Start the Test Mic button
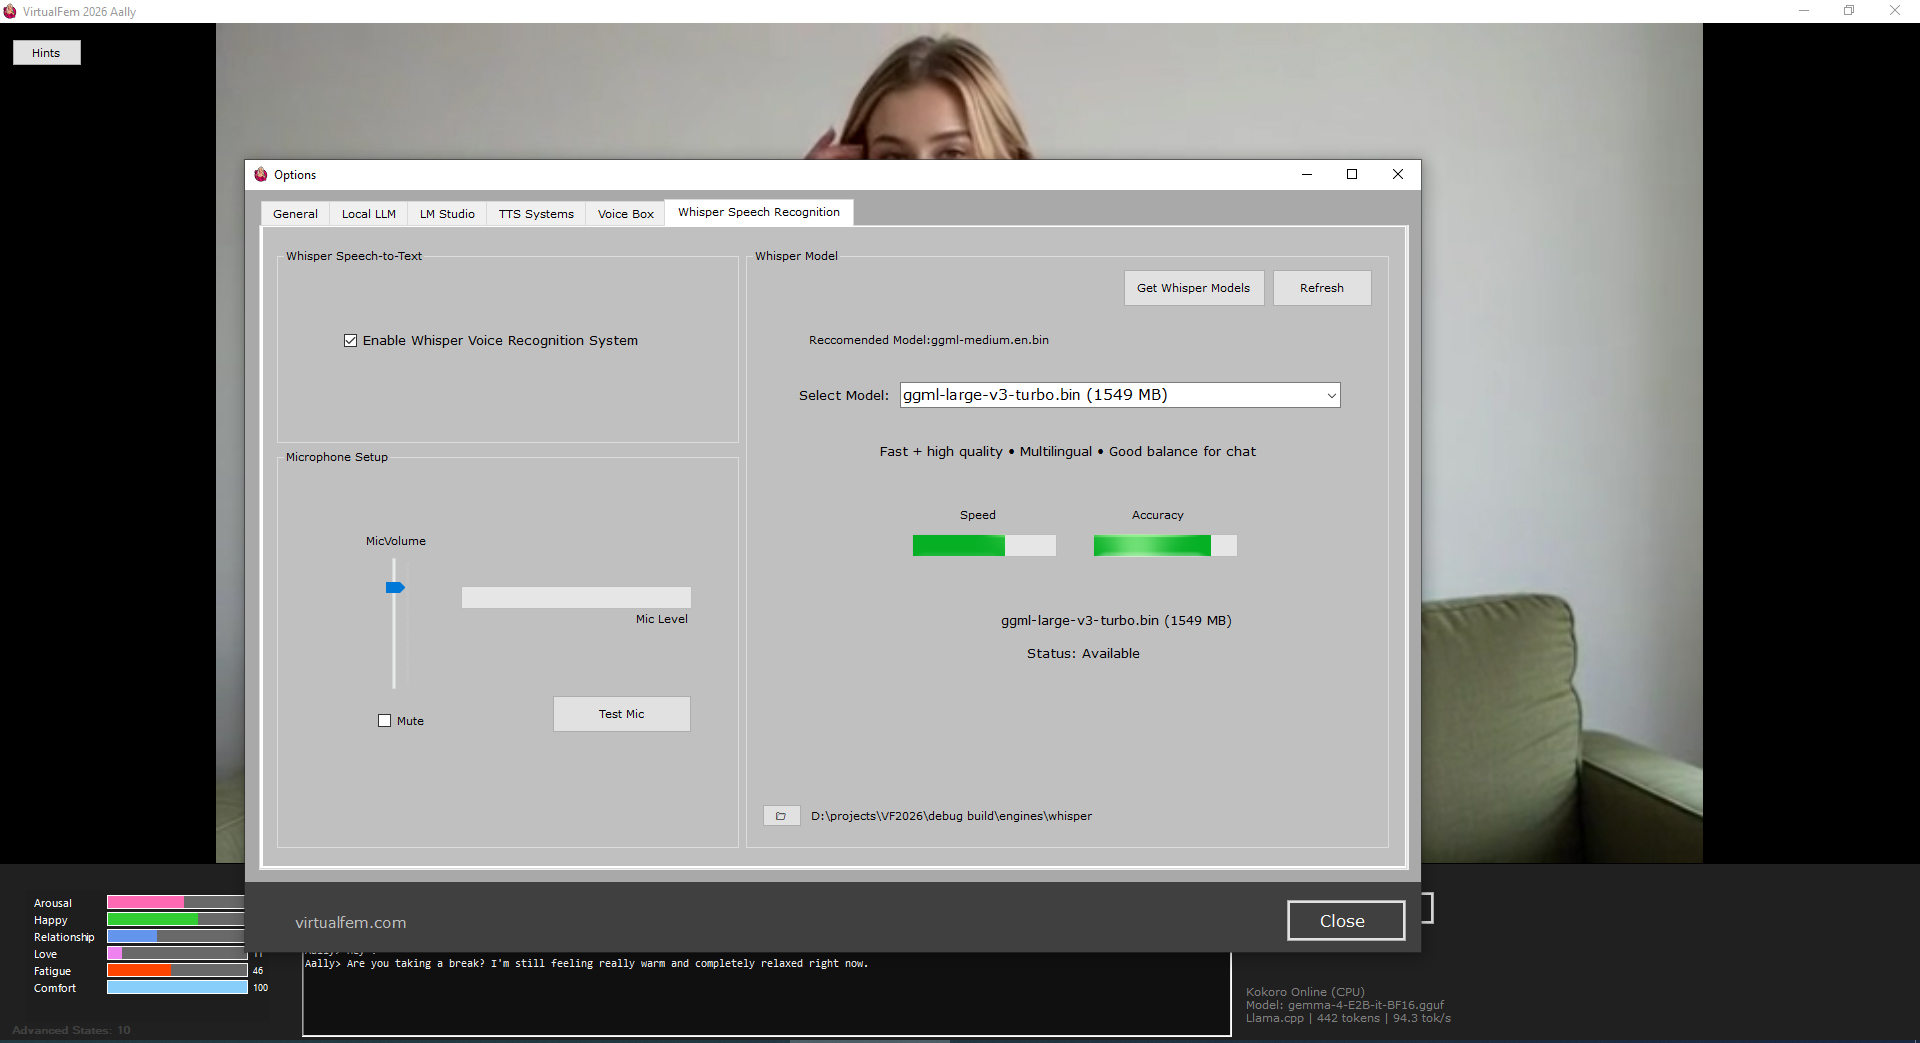The image size is (1920, 1043). point(622,714)
